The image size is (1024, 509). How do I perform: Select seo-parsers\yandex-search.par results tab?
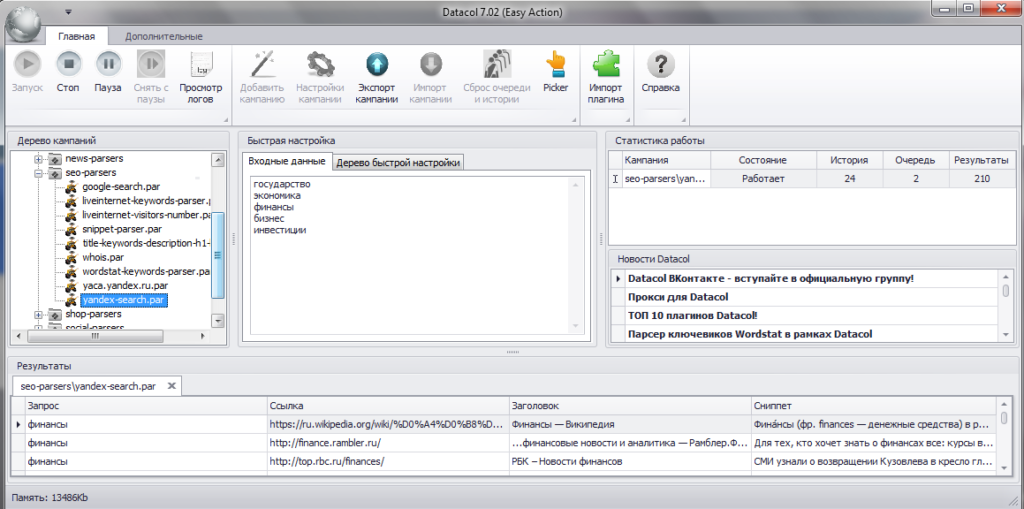(x=88, y=386)
